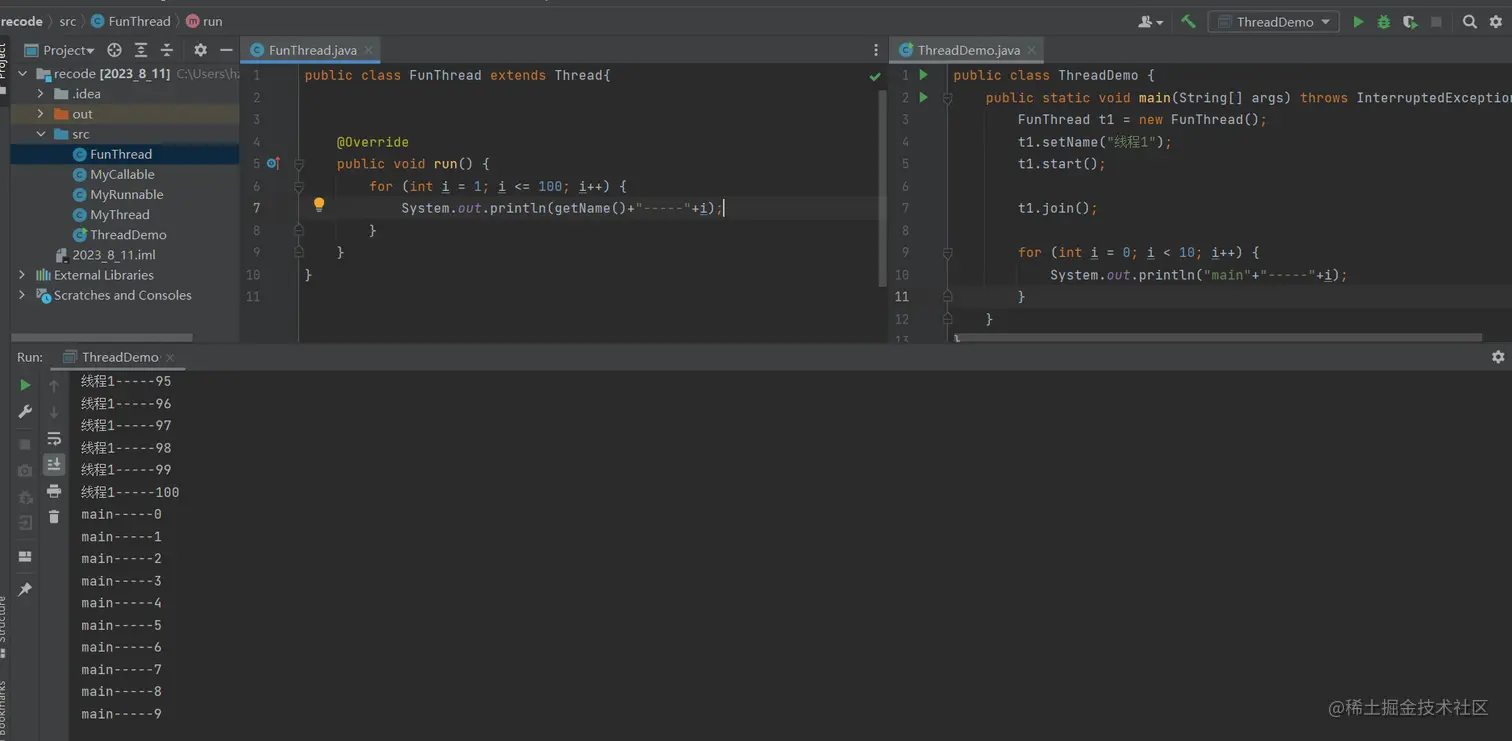Close the FunThread.java tab
This screenshot has height=741, width=1512.
(368, 50)
